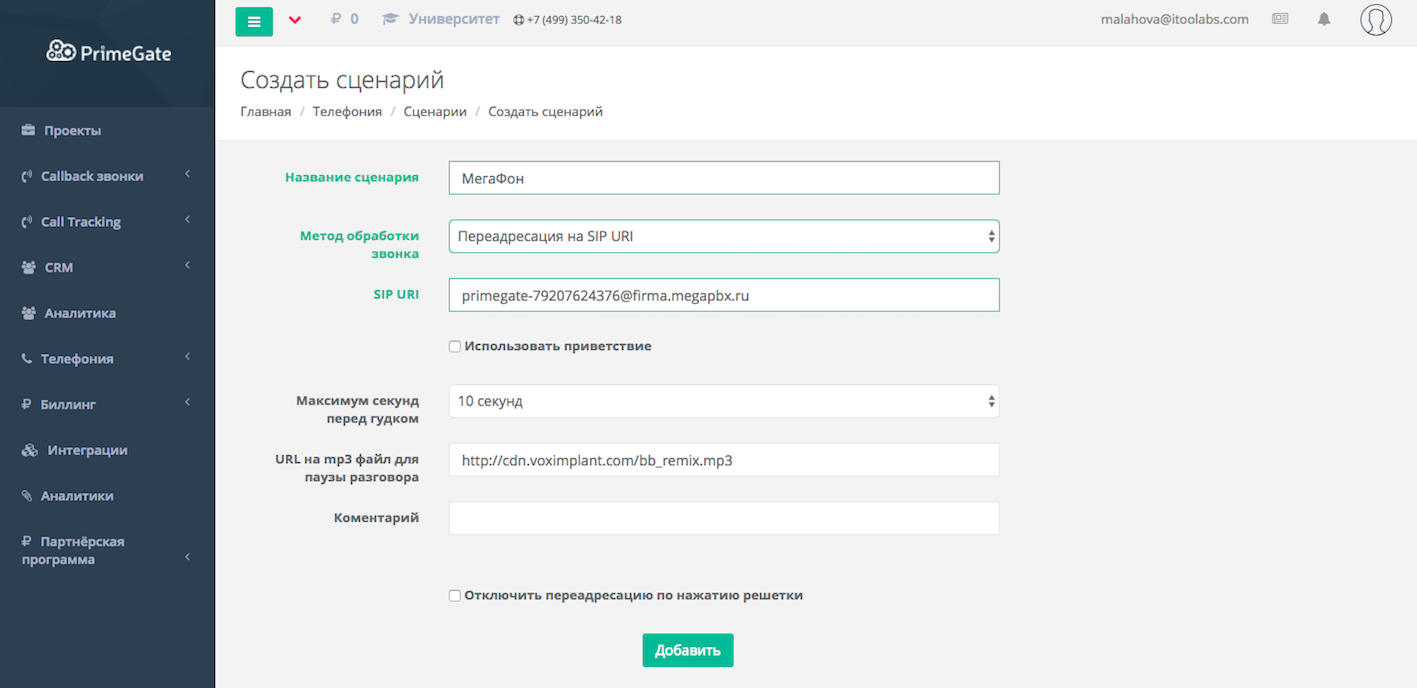Expand Партнёрская программа sidebar chevron
This screenshot has height=688, width=1417.
(188, 557)
